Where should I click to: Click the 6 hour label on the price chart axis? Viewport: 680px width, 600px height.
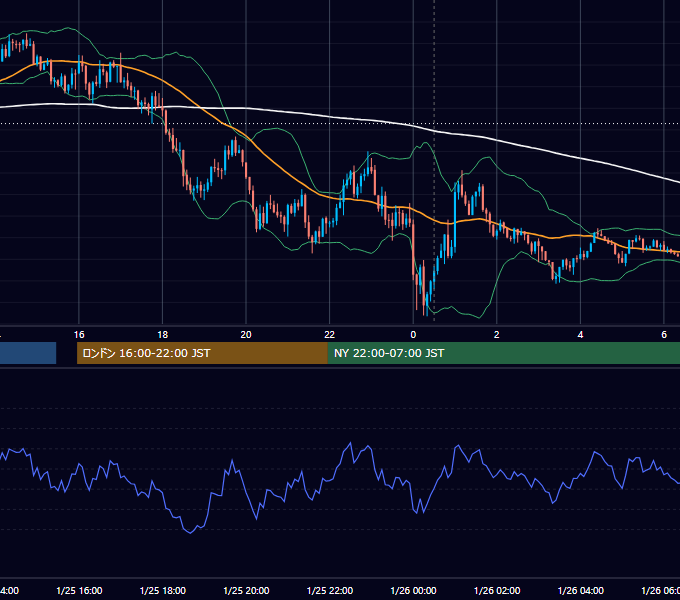coord(664,335)
